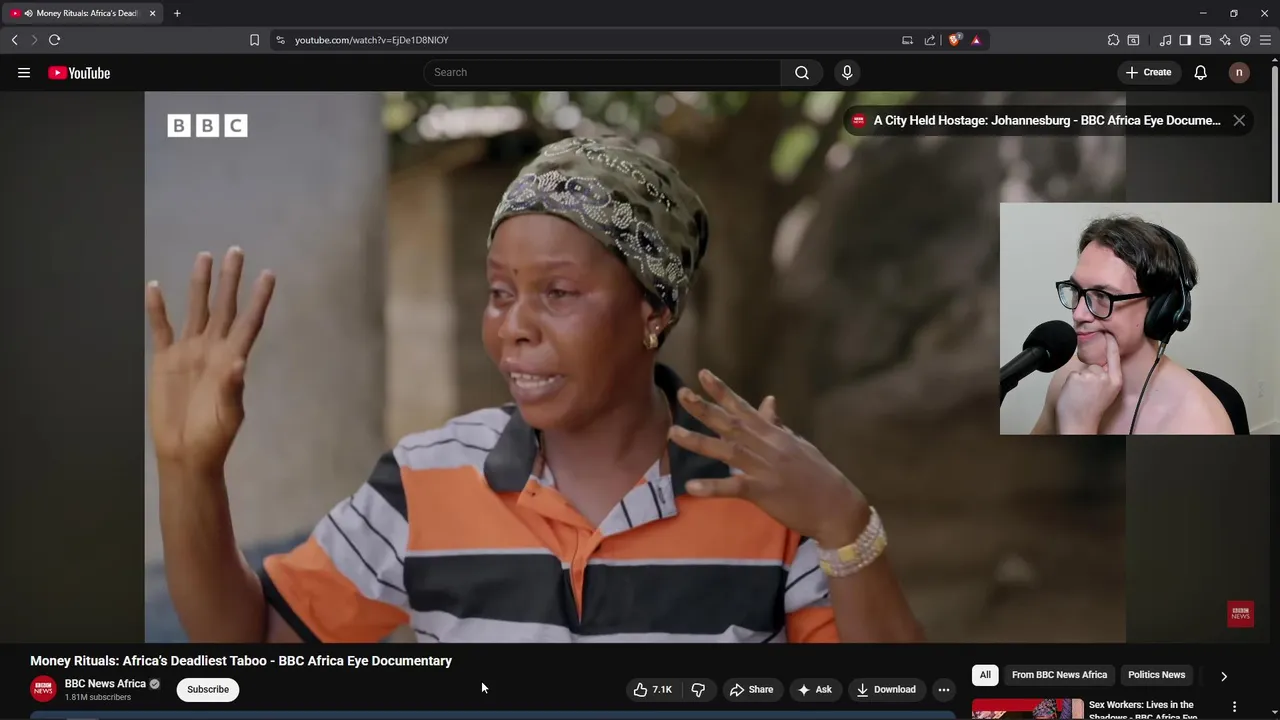The image size is (1280, 720).
Task: Download the video
Action: pyautogui.click(x=885, y=689)
